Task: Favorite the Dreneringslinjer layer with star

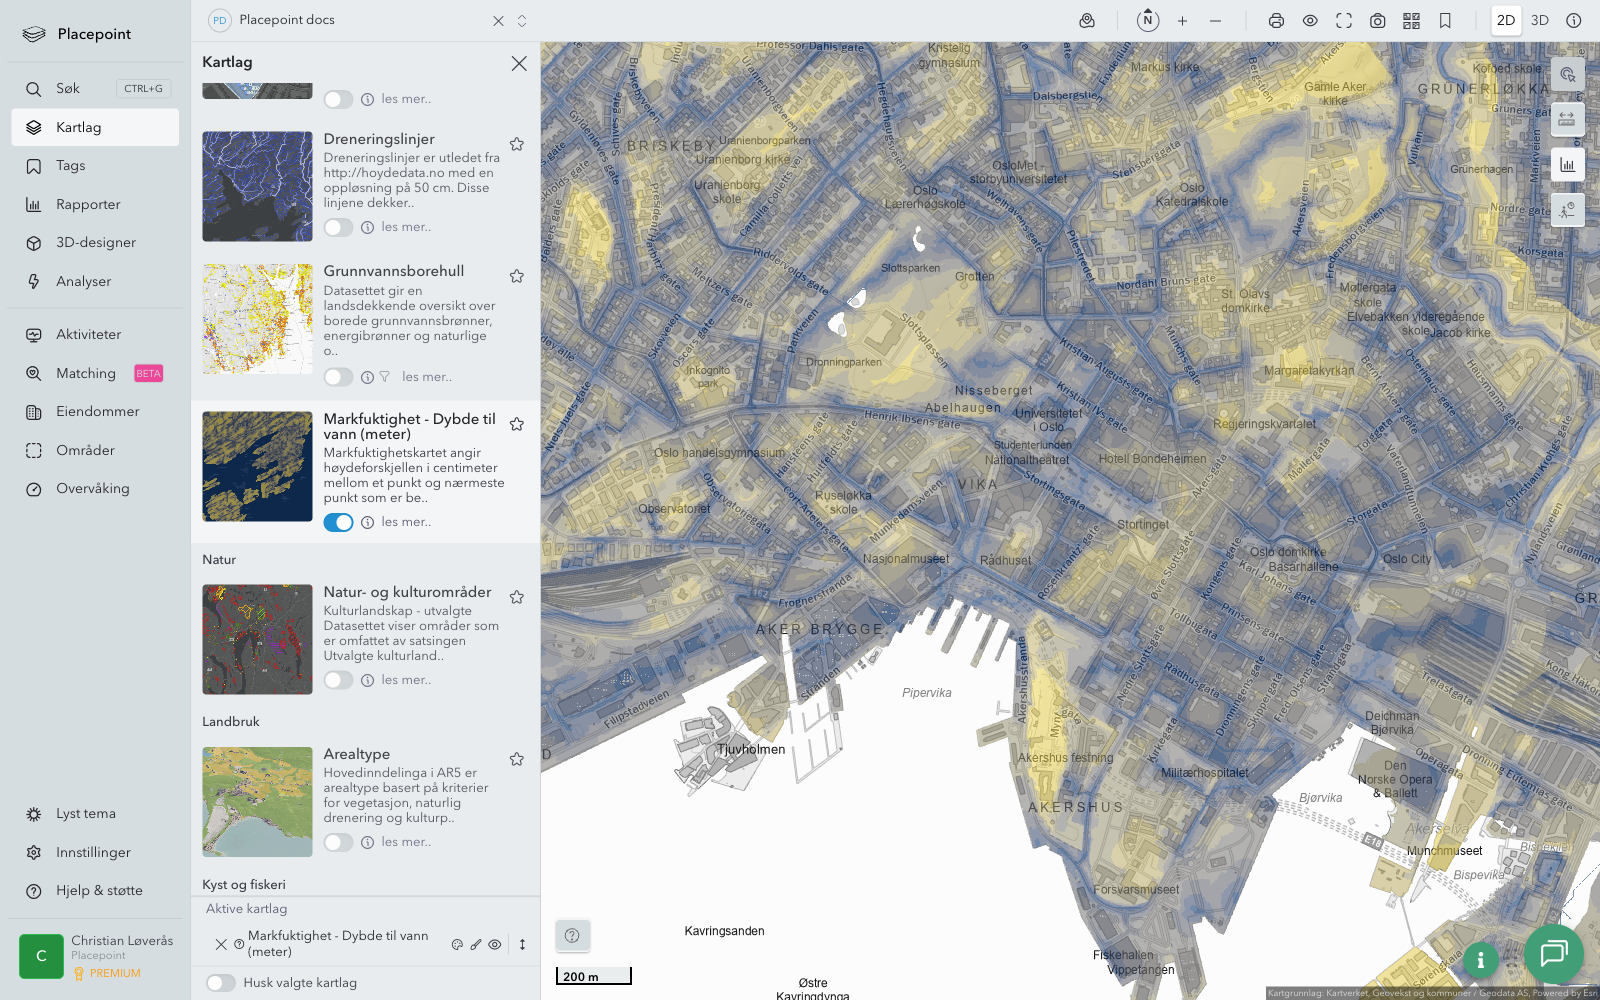Action: pos(517,145)
